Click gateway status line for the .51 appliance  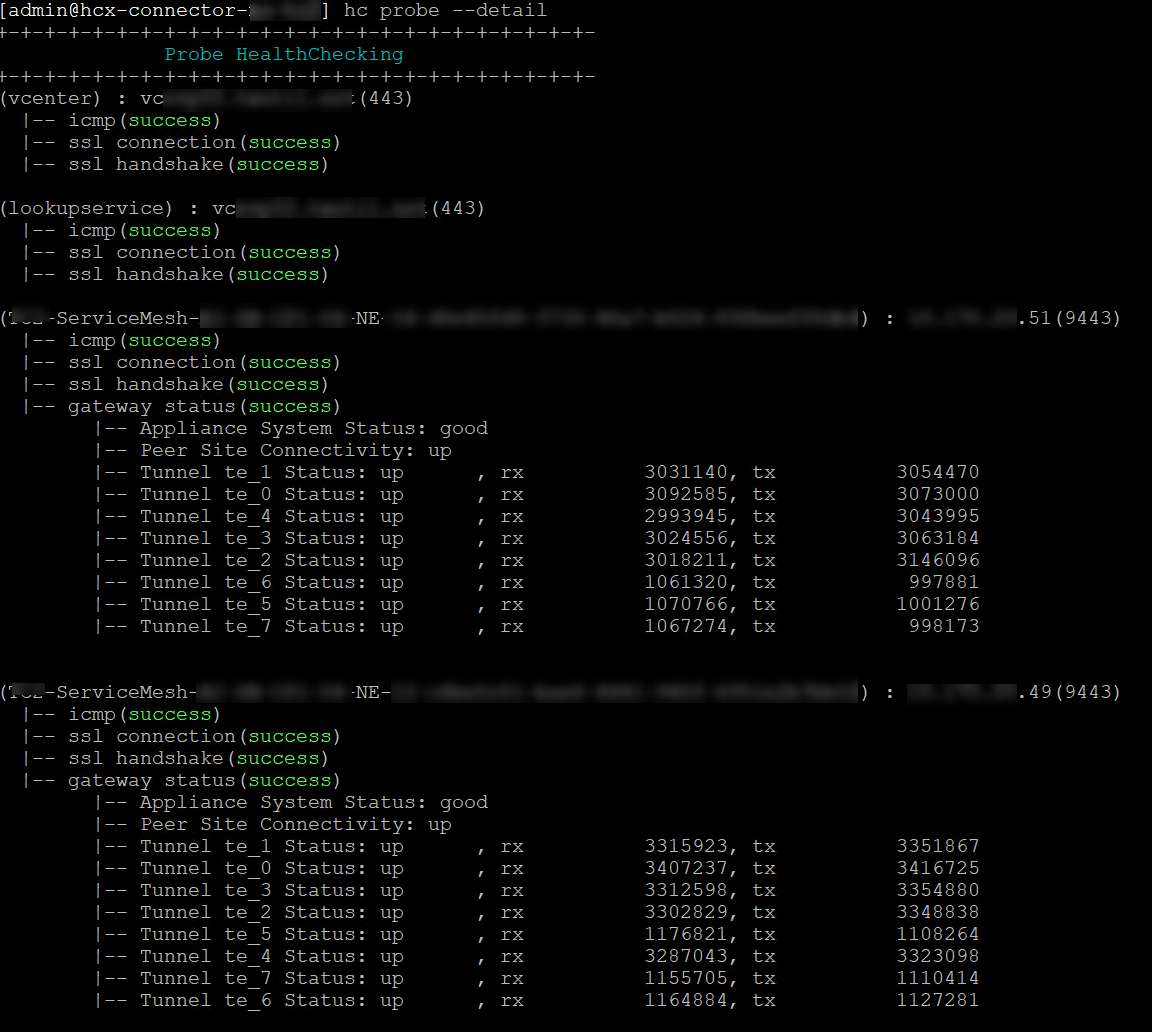pos(204,406)
